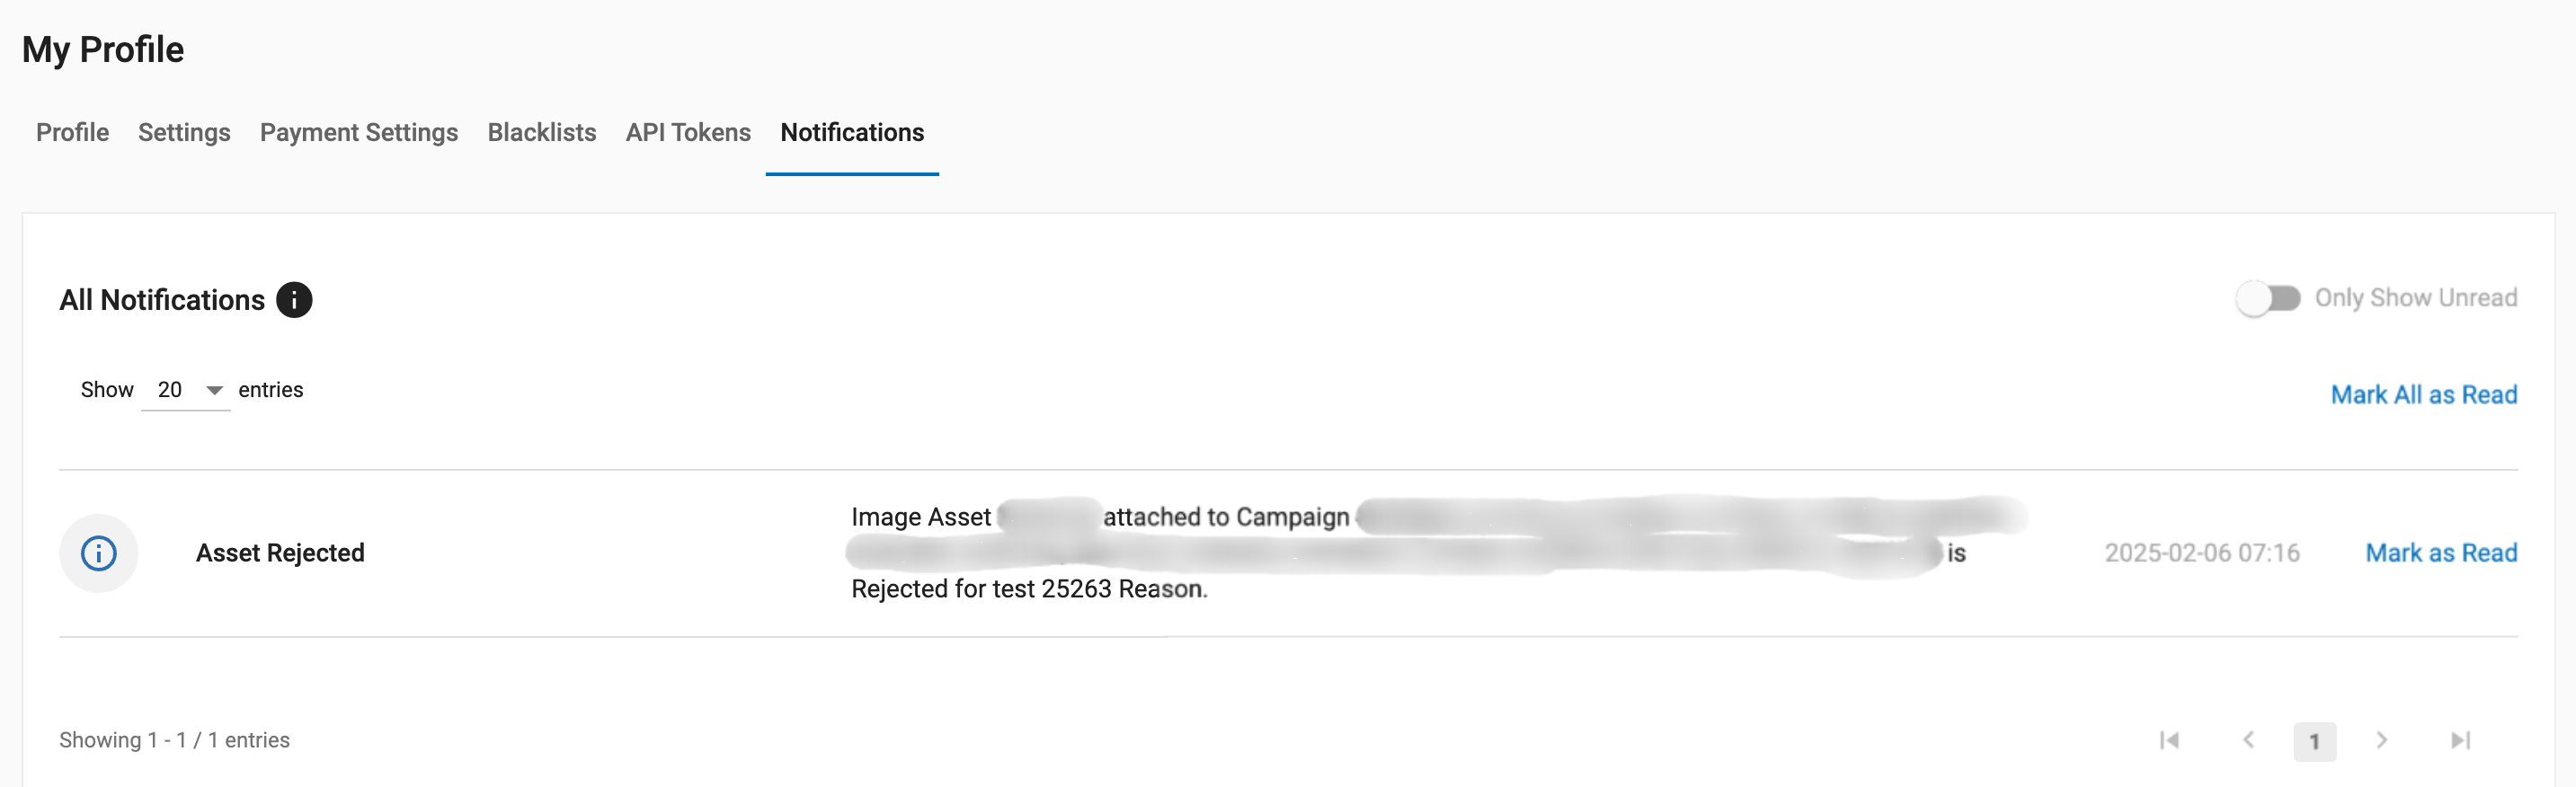Go to next notifications page
Viewport: 2576px width, 787px height.
pos(2381,741)
